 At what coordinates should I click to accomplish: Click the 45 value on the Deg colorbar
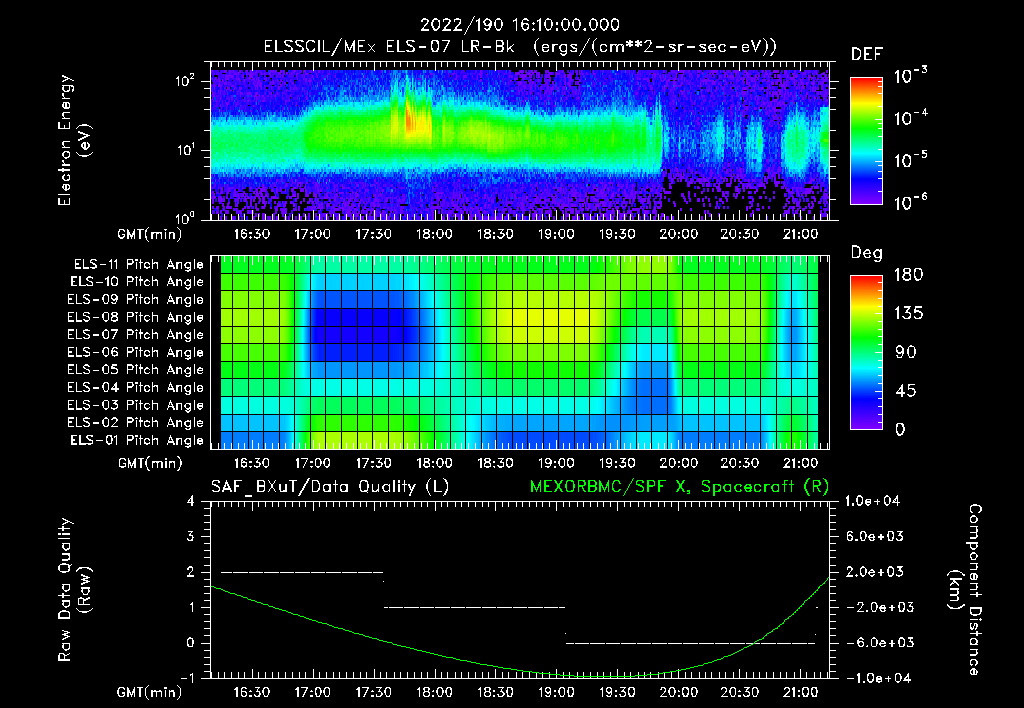pos(905,391)
